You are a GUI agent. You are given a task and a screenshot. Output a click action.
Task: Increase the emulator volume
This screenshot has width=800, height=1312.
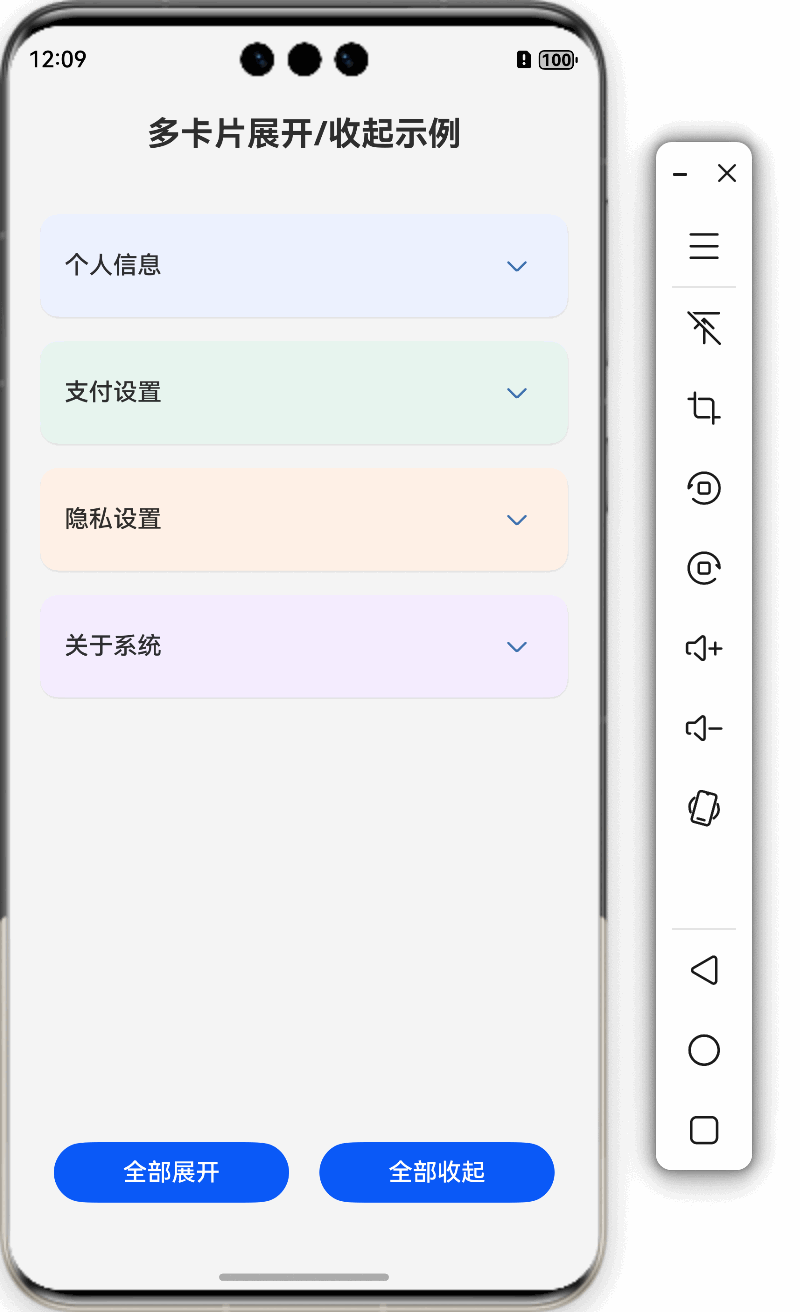tap(703, 648)
